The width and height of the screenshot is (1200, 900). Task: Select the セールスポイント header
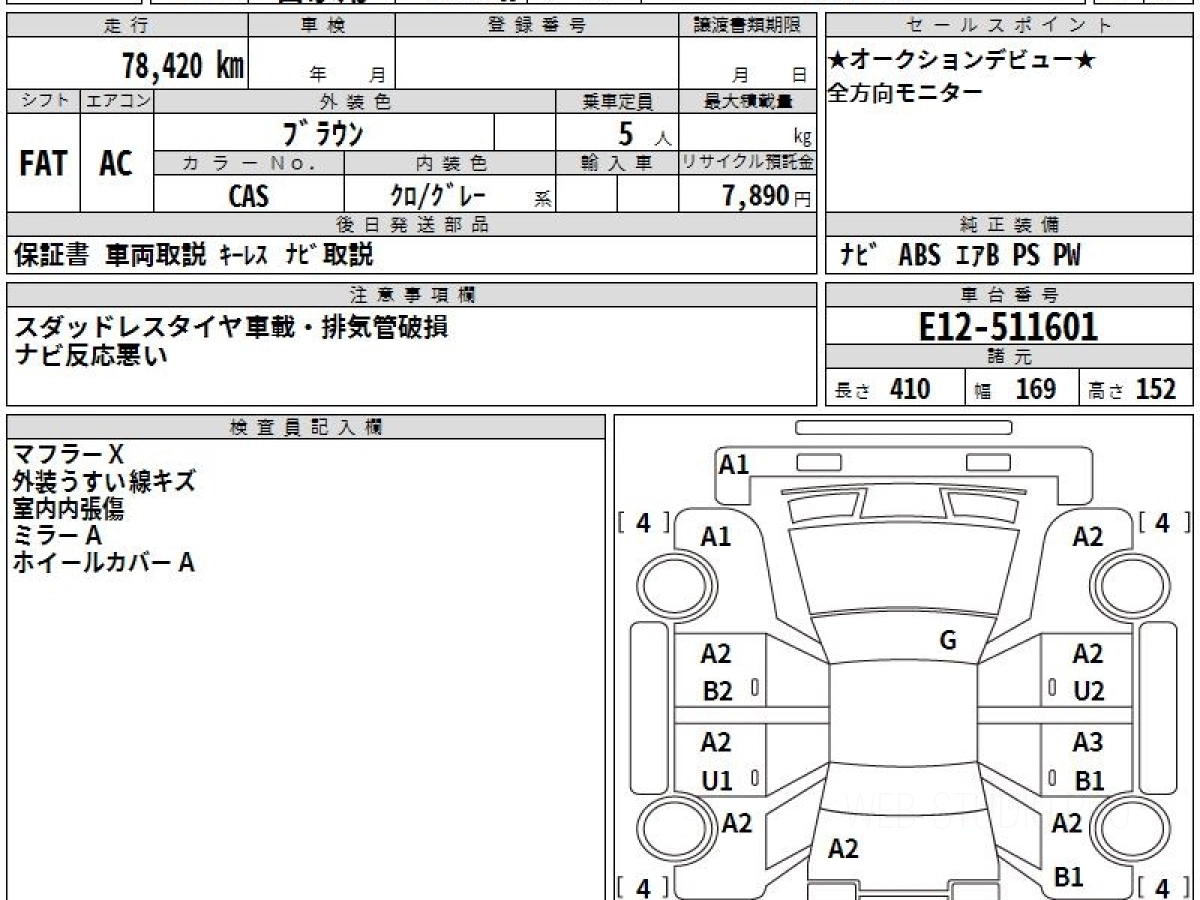tap(1009, 26)
